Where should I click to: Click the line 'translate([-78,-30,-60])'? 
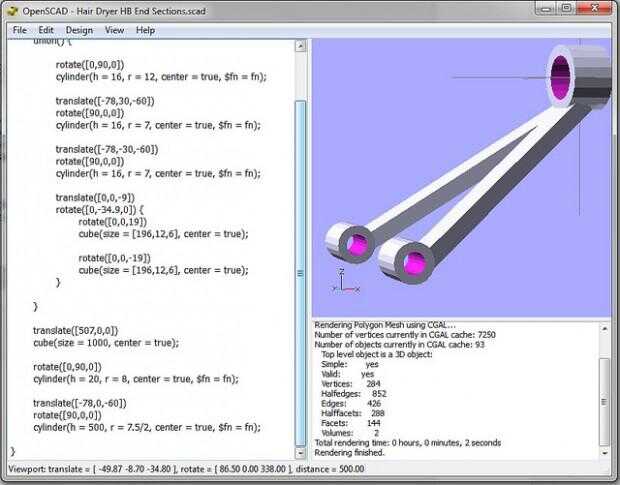pyautogui.click(x=107, y=149)
